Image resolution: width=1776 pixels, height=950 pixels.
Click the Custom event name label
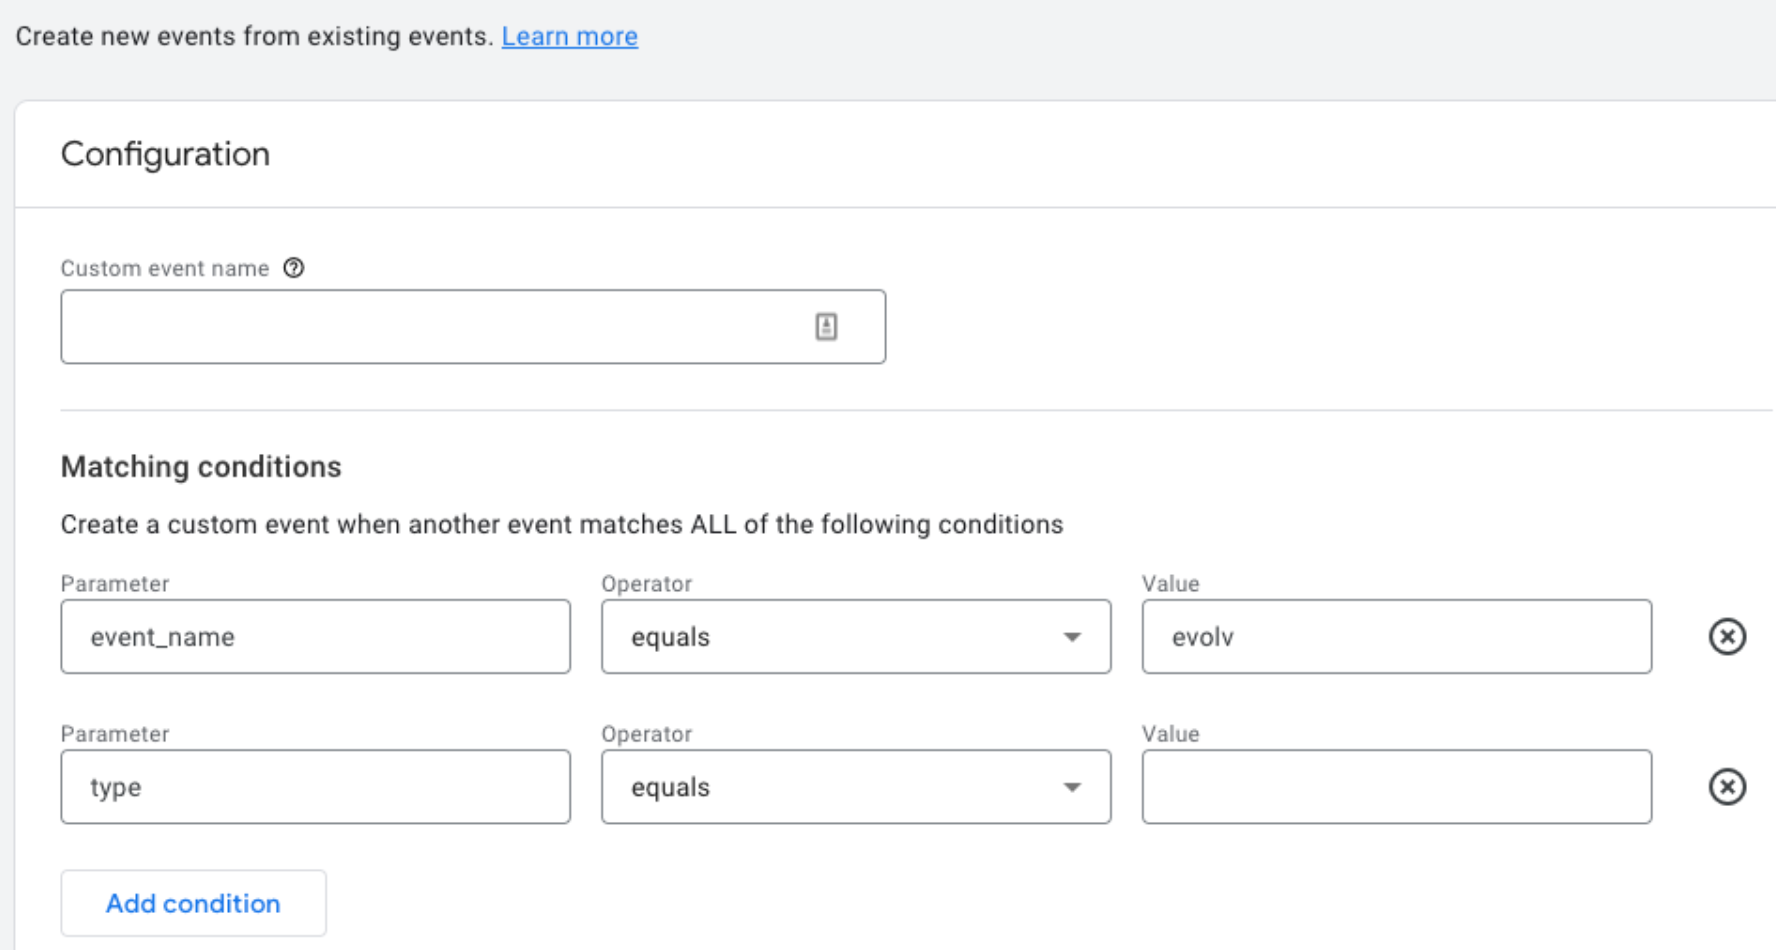coord(165,268)
